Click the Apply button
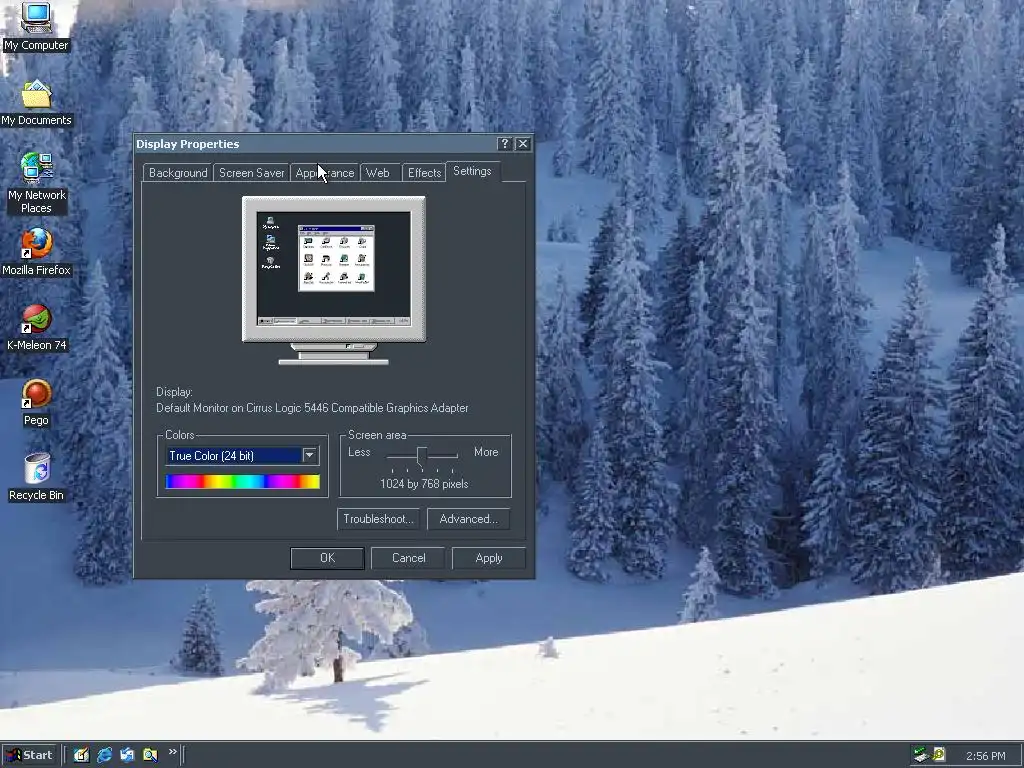The image size is (1024, 768). click(488, 558)
